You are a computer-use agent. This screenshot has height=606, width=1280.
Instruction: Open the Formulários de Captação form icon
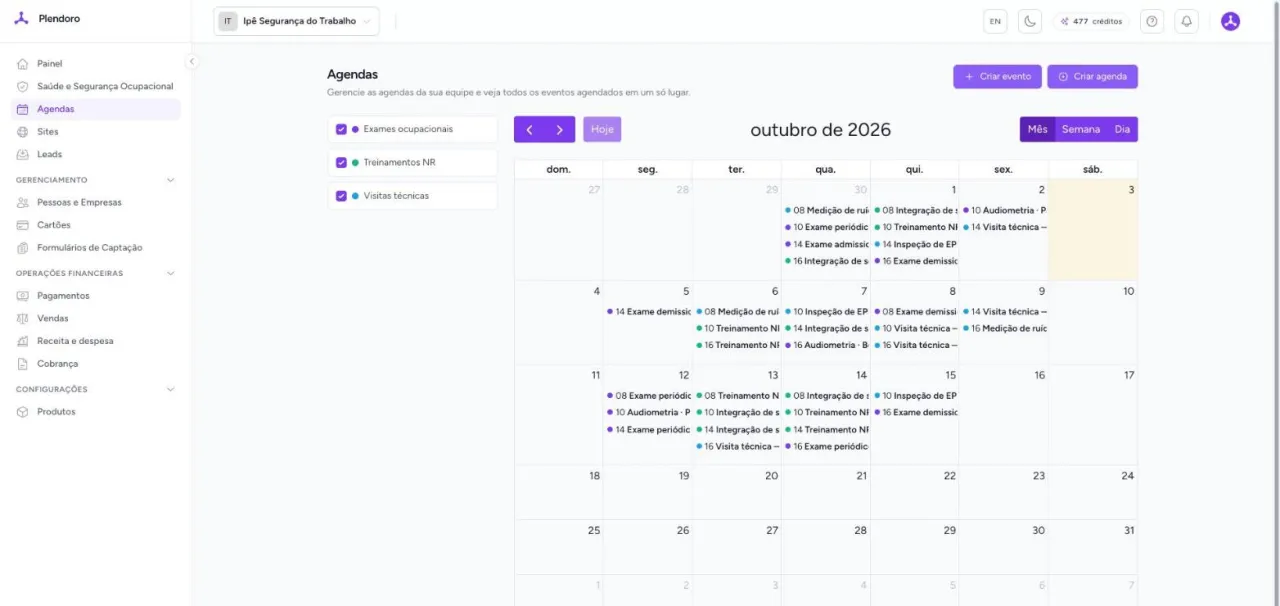(x=23, y=248)
